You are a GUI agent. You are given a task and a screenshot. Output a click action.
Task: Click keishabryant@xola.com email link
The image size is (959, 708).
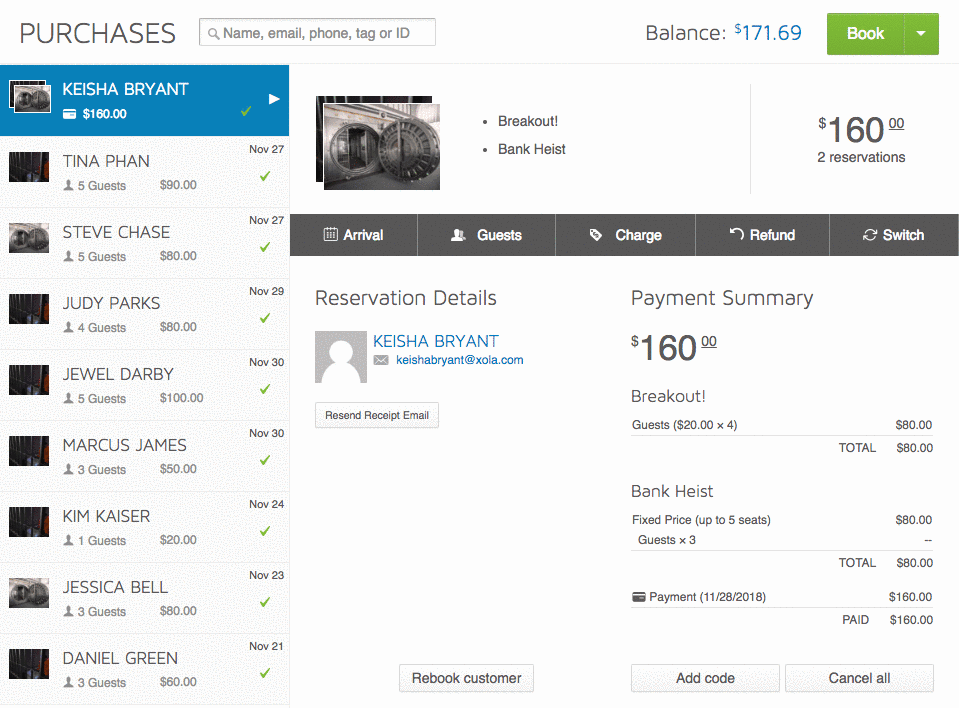point(459,360)
